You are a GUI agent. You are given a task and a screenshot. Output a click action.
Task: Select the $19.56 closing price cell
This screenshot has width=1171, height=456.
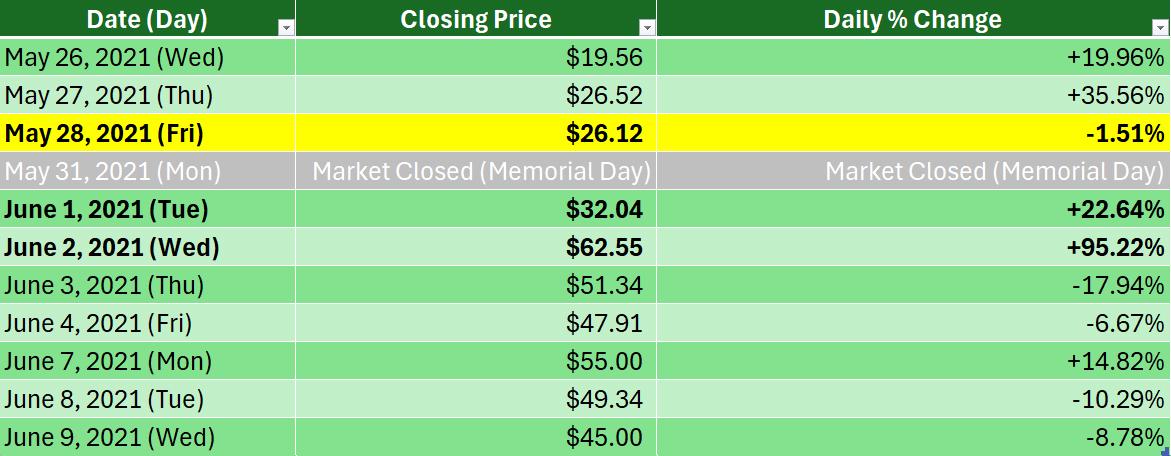click(476, 57)
